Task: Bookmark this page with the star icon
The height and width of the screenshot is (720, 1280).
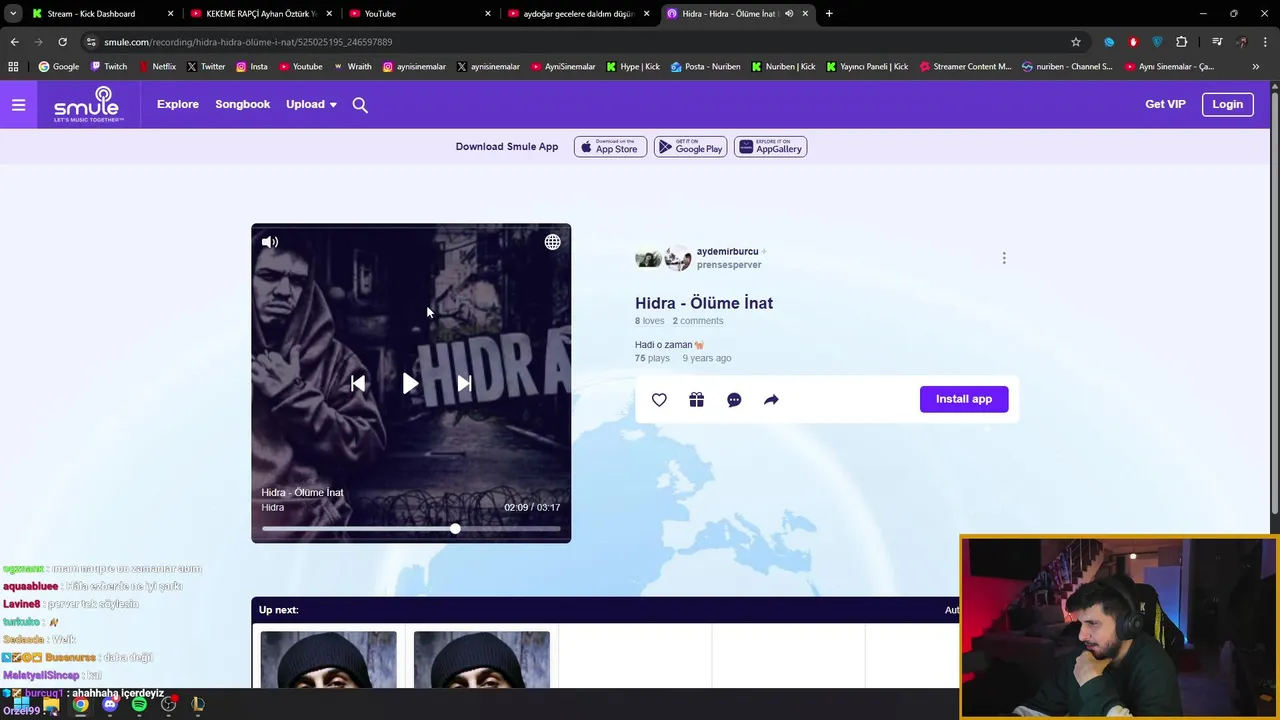Action: click(1076, 42)
